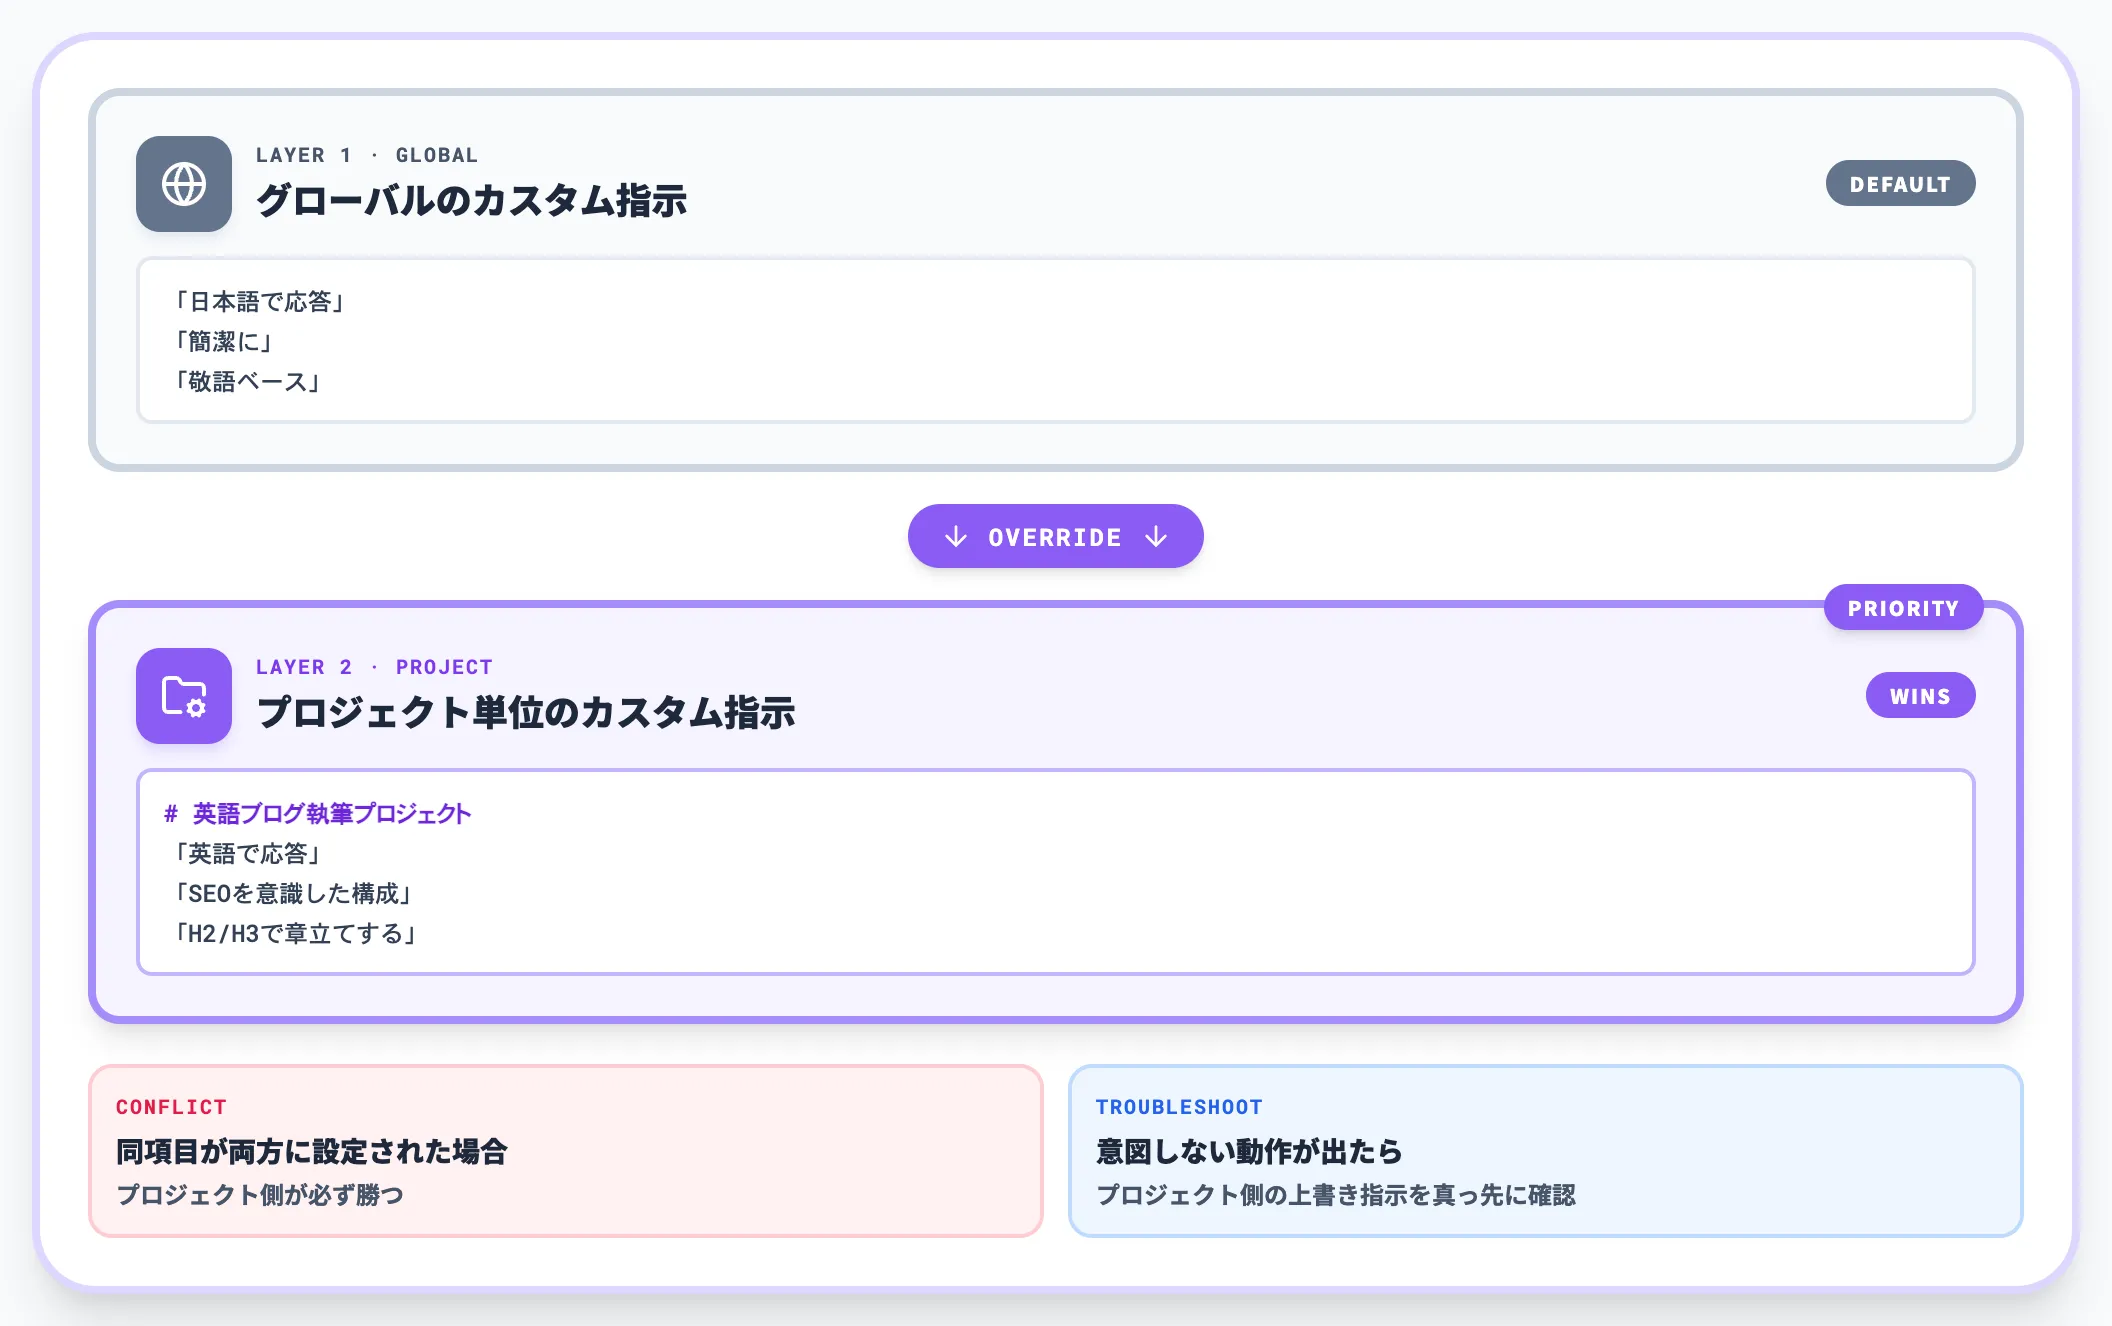Click the line '「H2/H3で章立てする」'

pos(295,933)
